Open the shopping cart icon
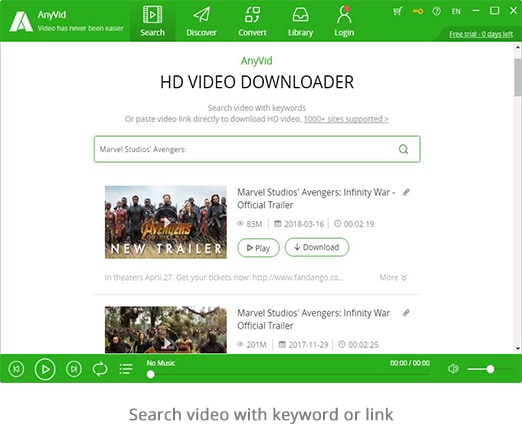522x424 pixels. 397,11
